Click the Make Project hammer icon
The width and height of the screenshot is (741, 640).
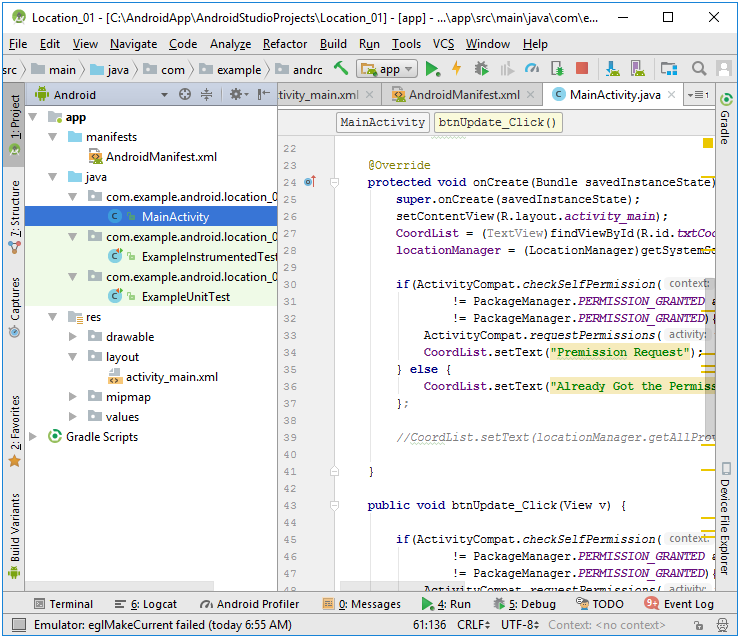(x=341, y=69)
